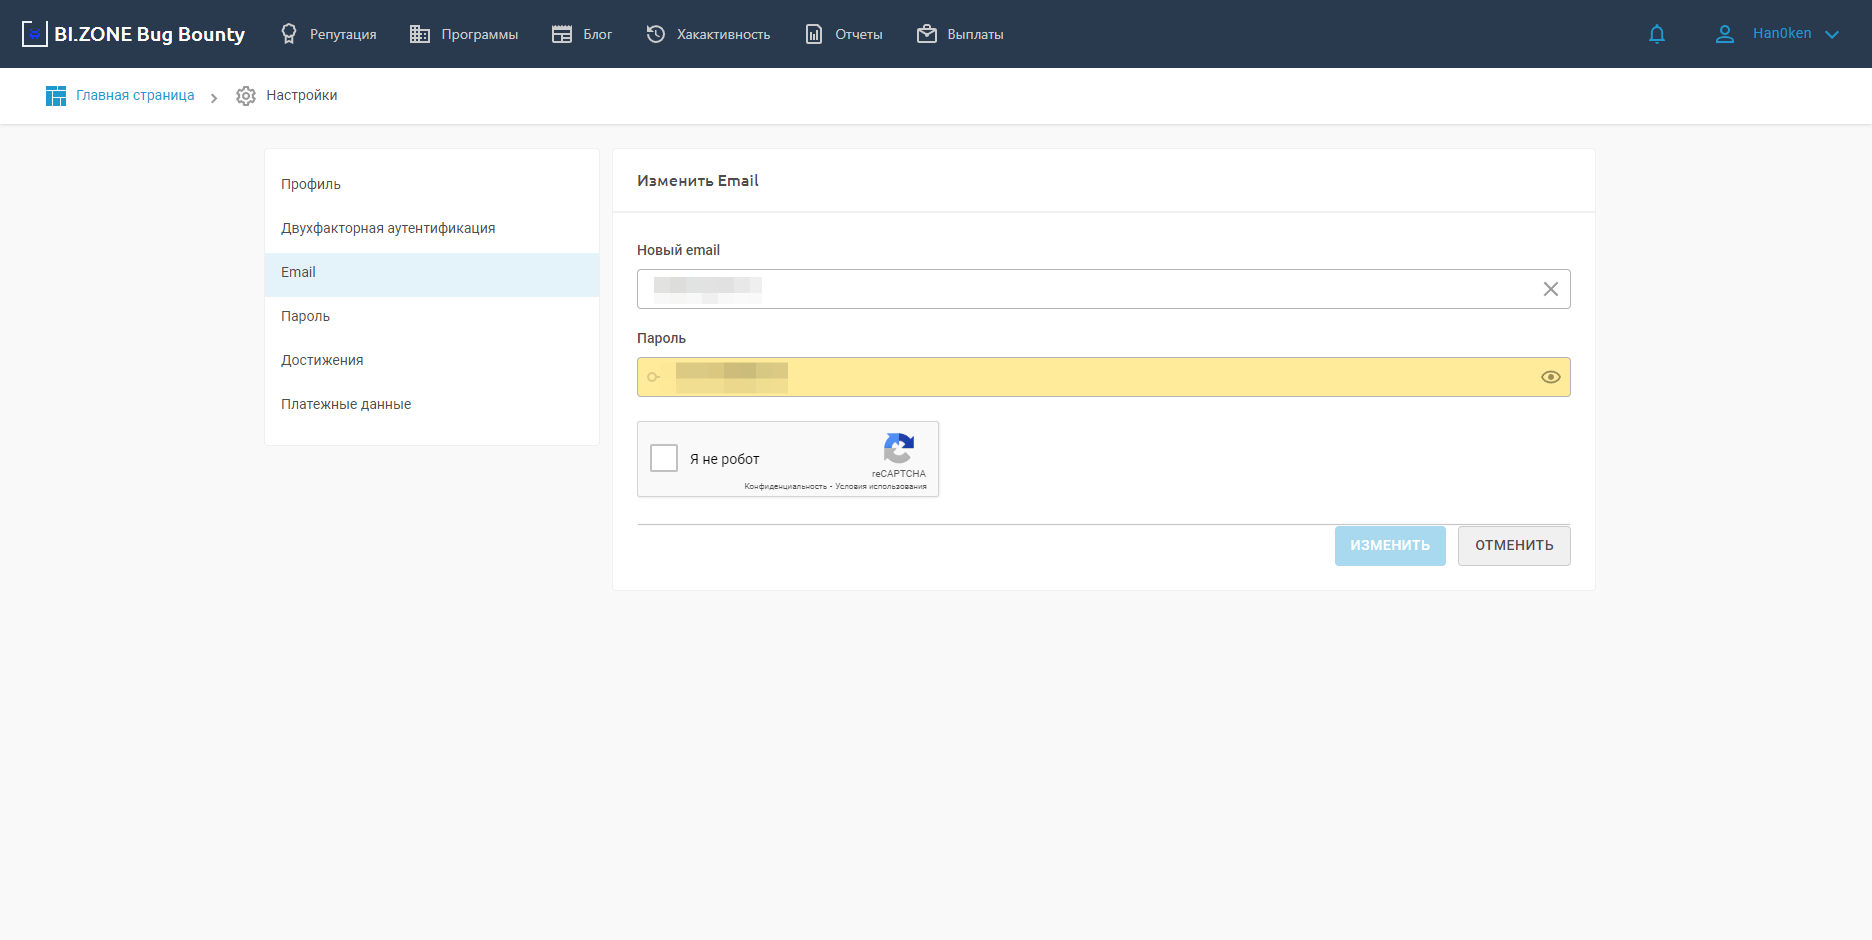Show password using the eye icon

1550,377
